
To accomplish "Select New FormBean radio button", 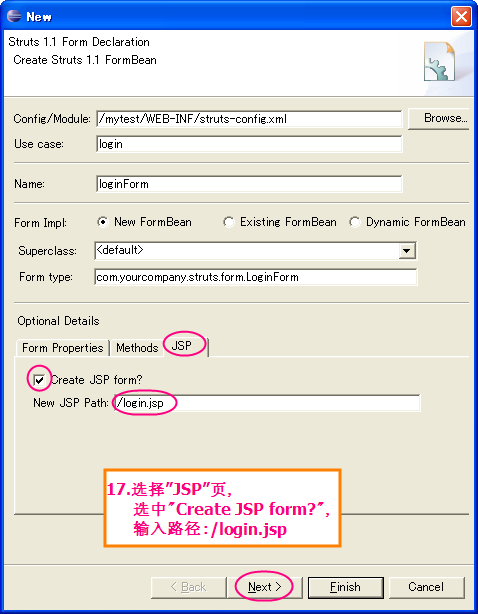I will 103,222.
